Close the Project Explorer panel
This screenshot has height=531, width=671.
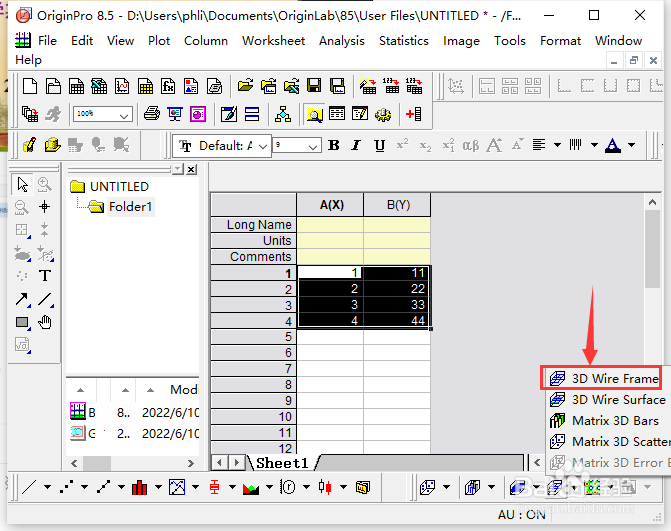point(192,169)
